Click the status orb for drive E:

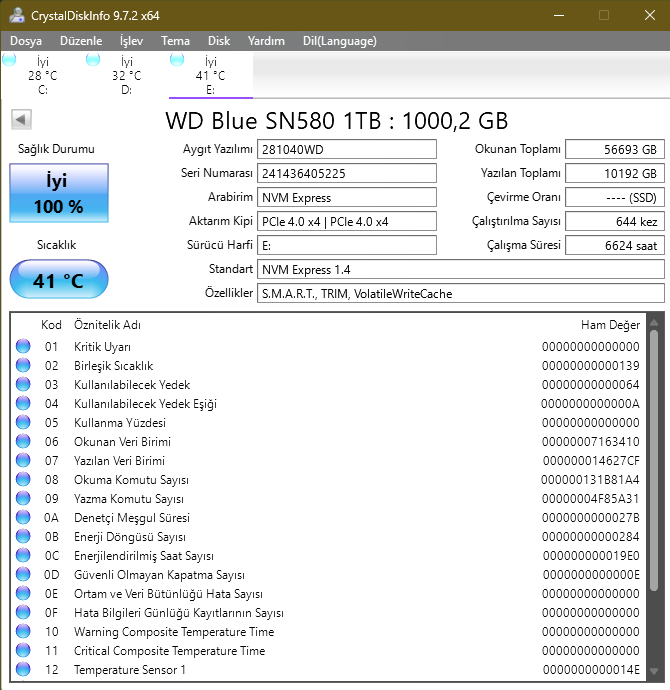click(177, 59)
